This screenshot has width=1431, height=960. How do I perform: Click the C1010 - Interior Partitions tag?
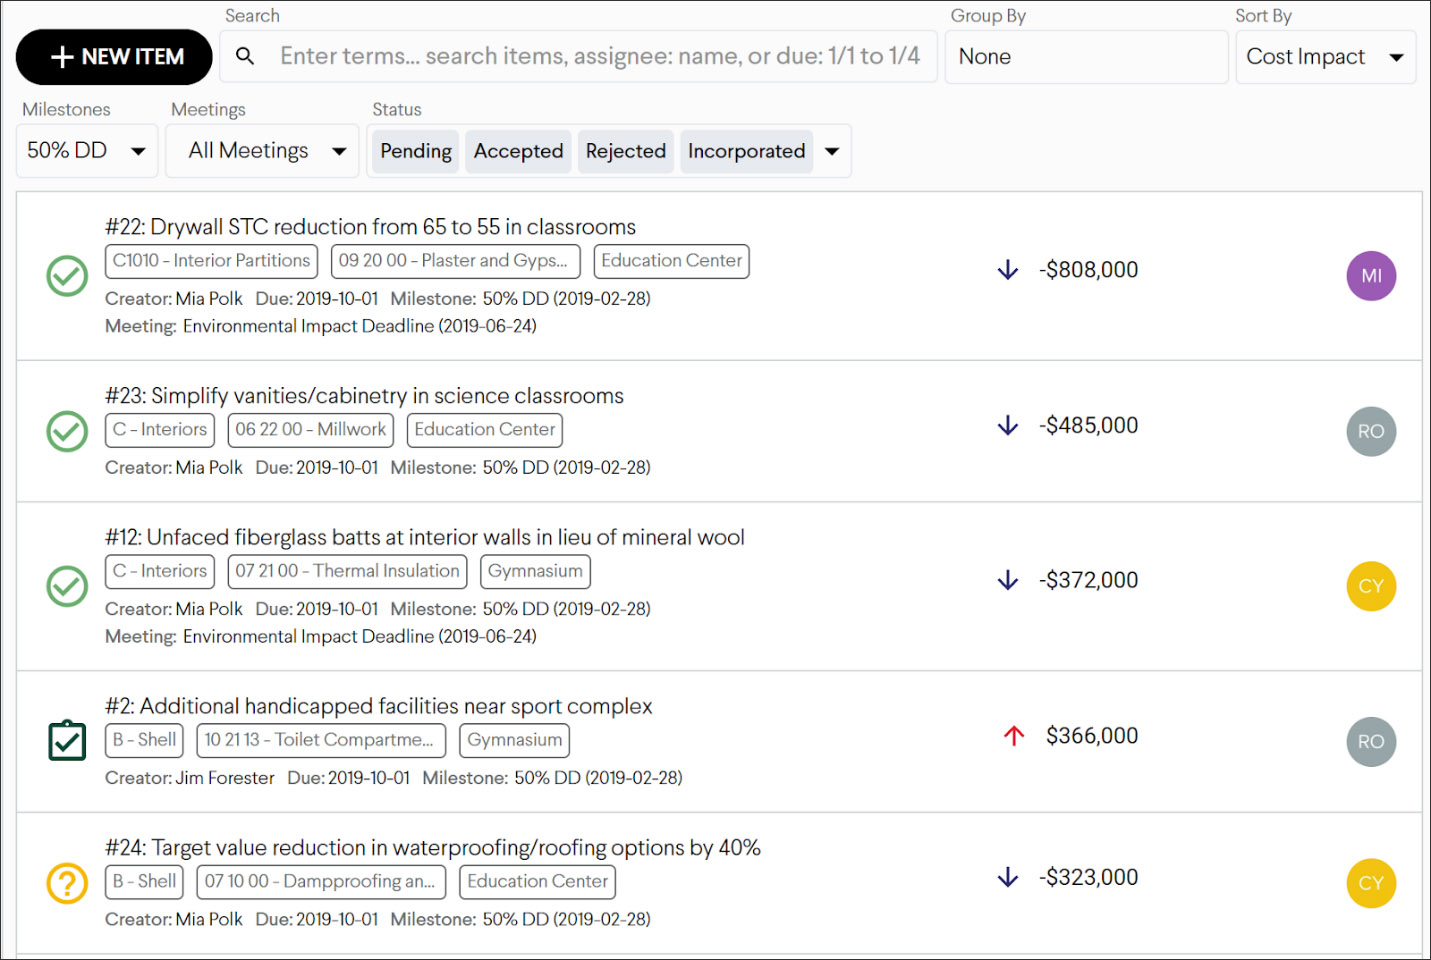(211, 261)
